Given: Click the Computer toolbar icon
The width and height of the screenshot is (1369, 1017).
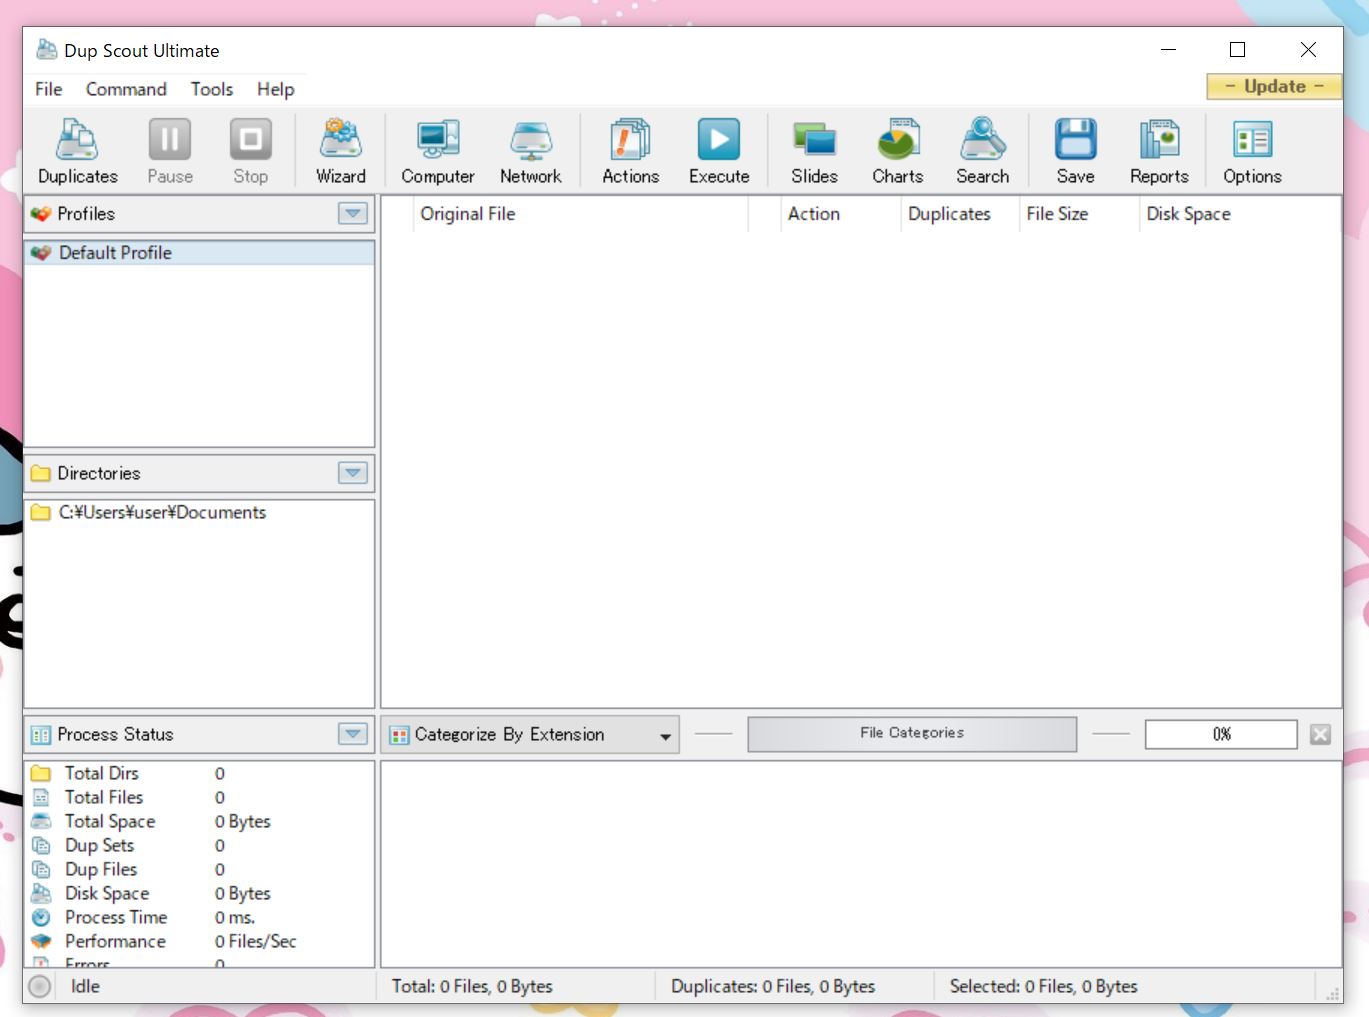Looking at the screenshot, I should tap(438, 151).
